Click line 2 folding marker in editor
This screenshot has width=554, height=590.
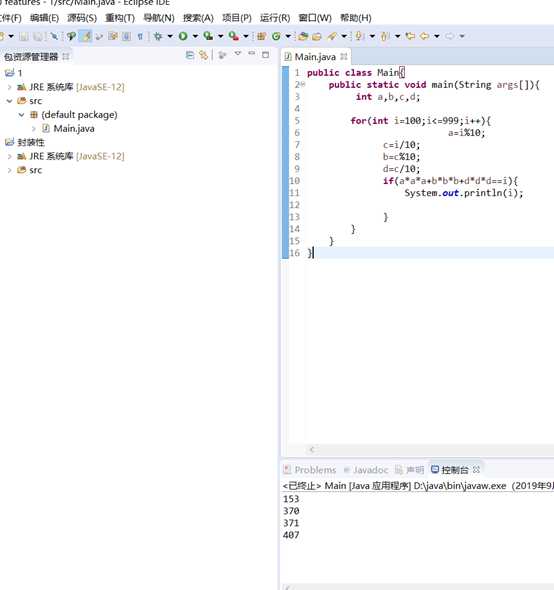pos(303,84)
